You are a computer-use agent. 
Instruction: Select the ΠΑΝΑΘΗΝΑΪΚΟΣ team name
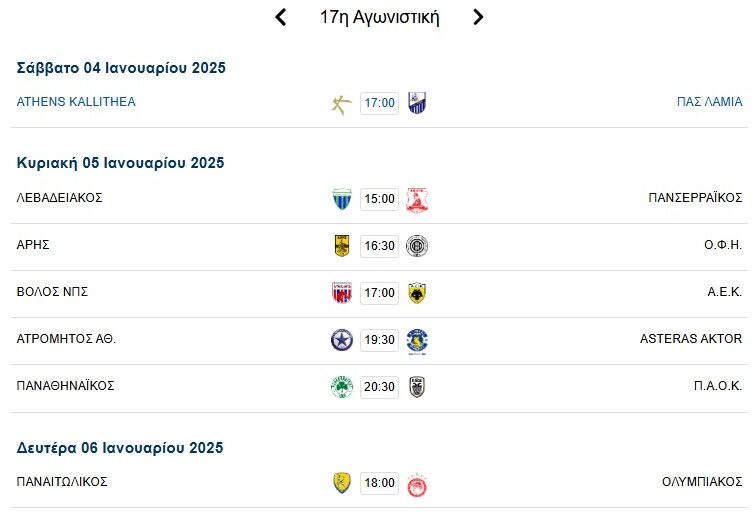pyautogui.click(x=66, y=386)
